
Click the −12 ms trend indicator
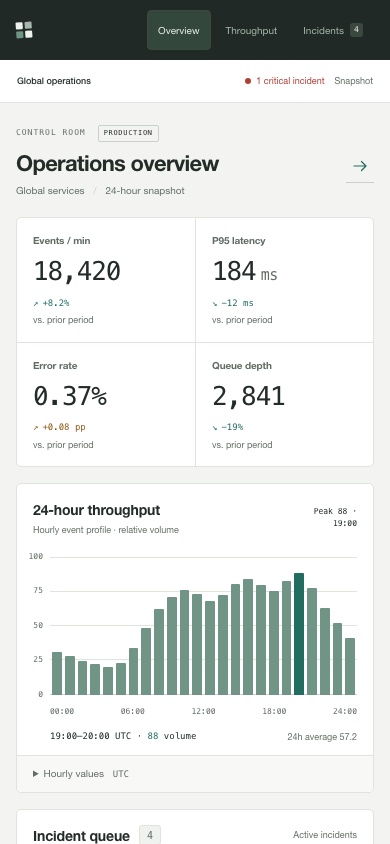pyautogui.click(x=233, y=303)
